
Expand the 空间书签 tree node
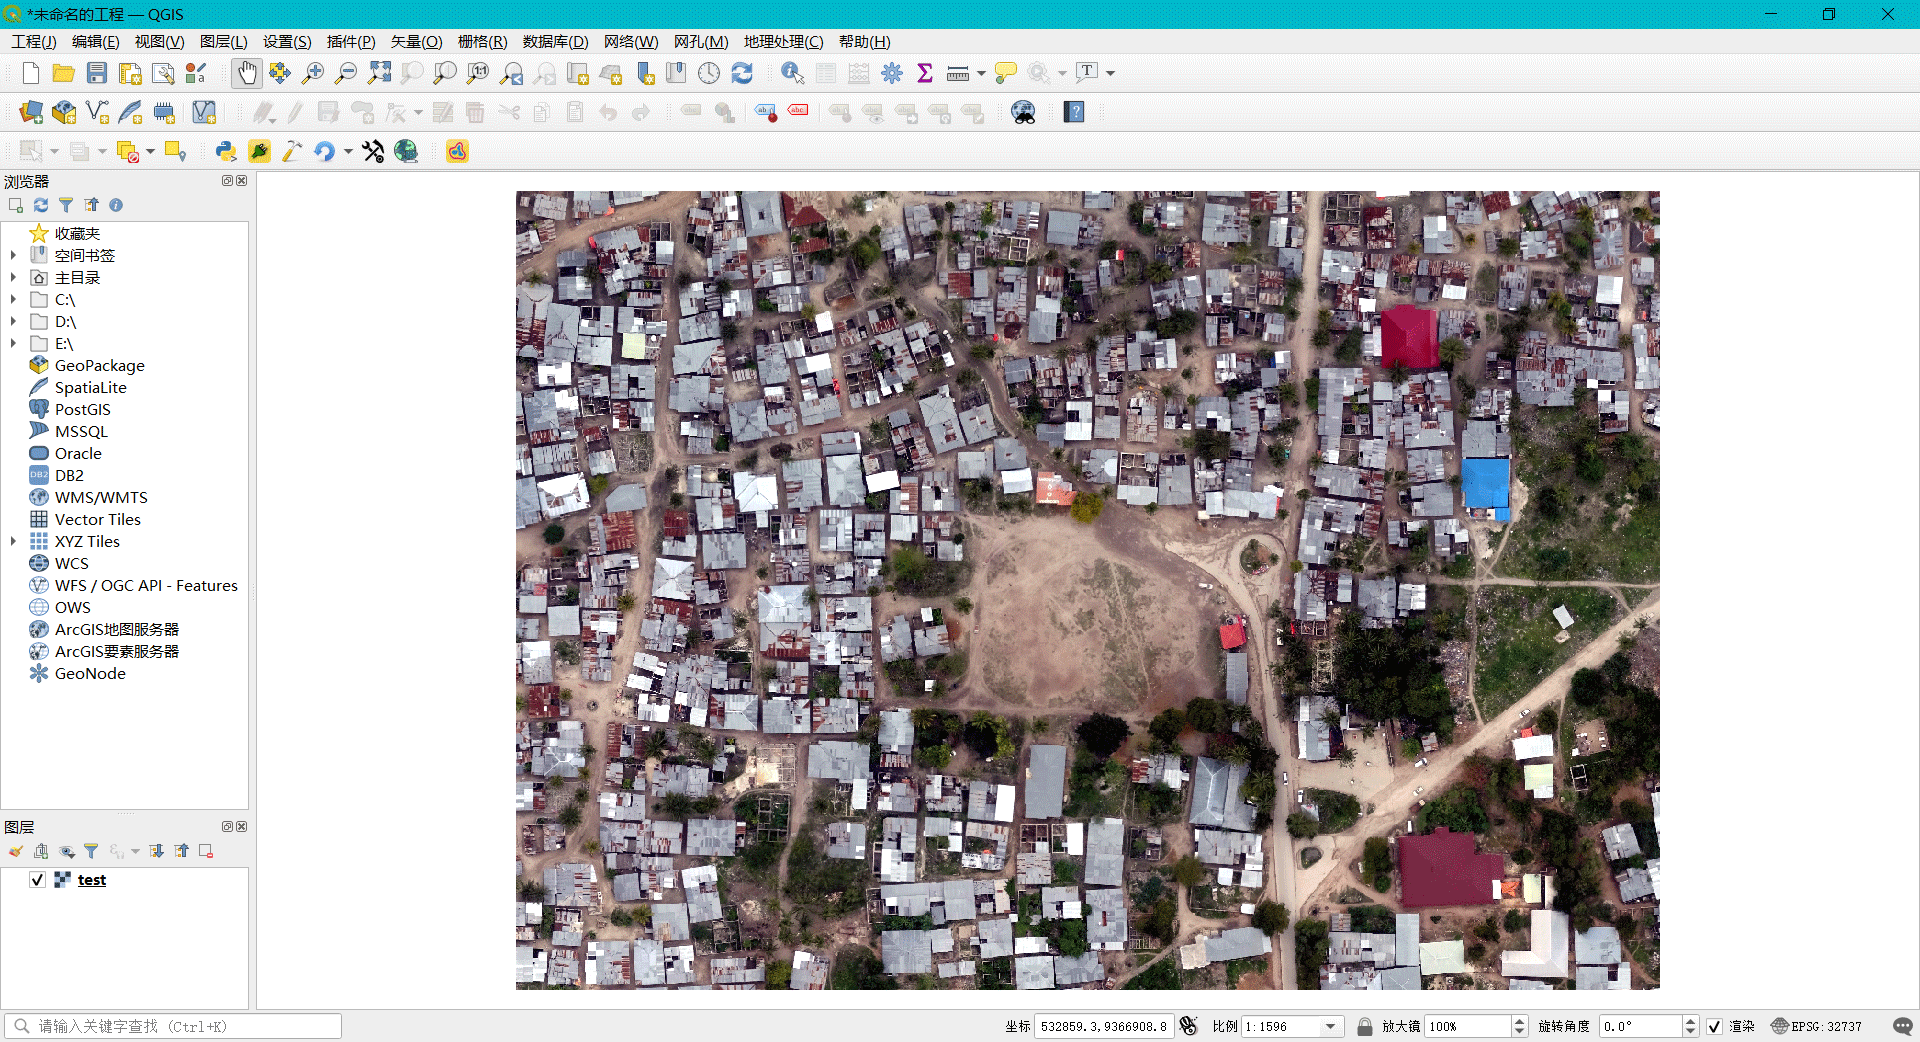[13, 256]
